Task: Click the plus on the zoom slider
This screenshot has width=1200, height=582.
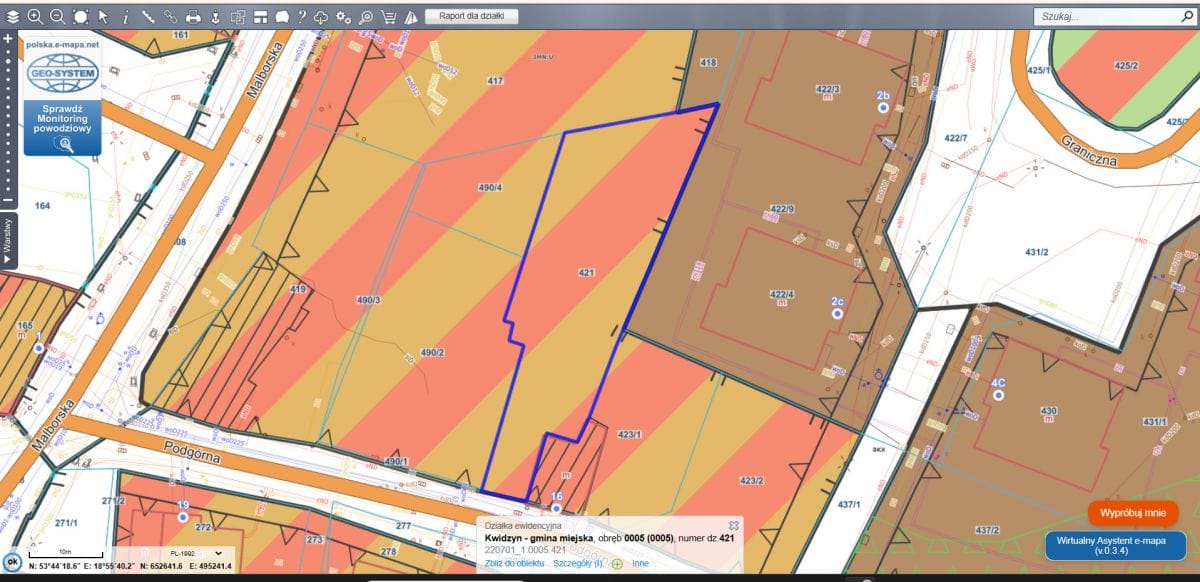Action: tap(7, 38)
